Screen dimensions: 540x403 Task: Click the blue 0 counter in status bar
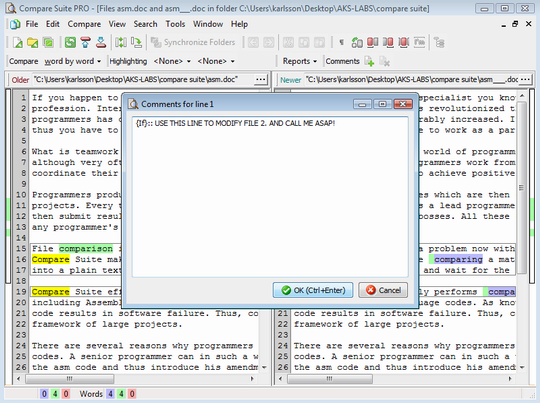[x=44, y=394]
